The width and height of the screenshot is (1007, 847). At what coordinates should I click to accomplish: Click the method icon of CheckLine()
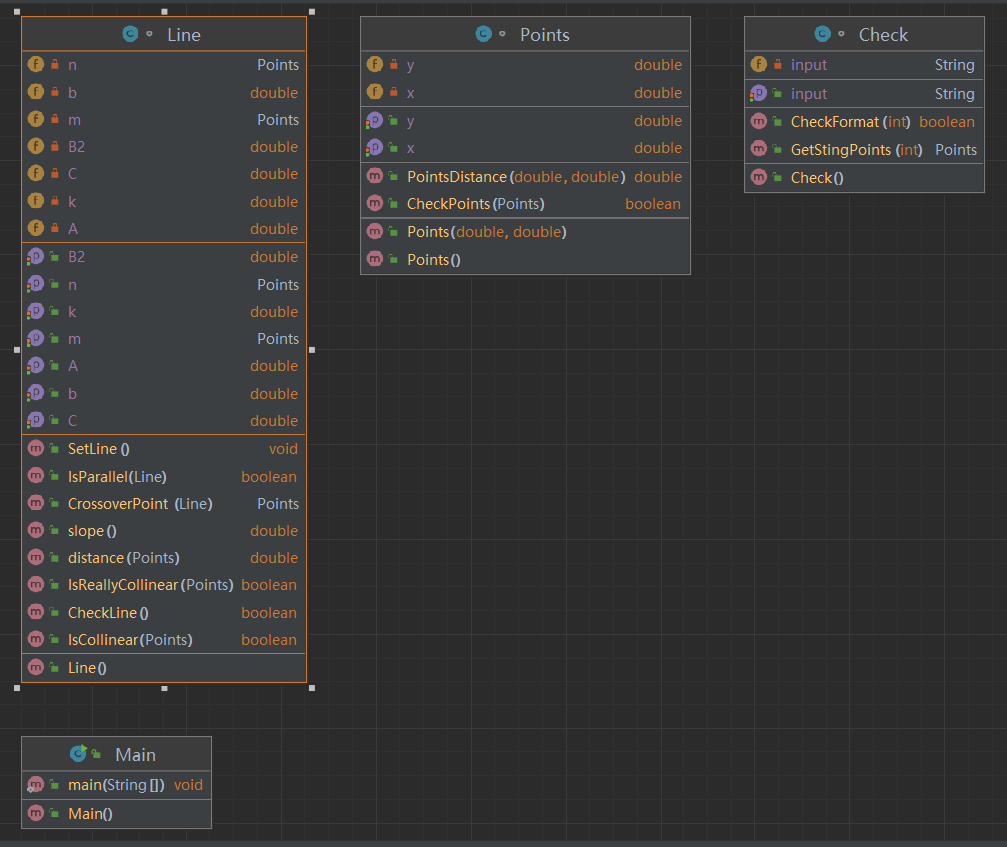tap(36, 612)
